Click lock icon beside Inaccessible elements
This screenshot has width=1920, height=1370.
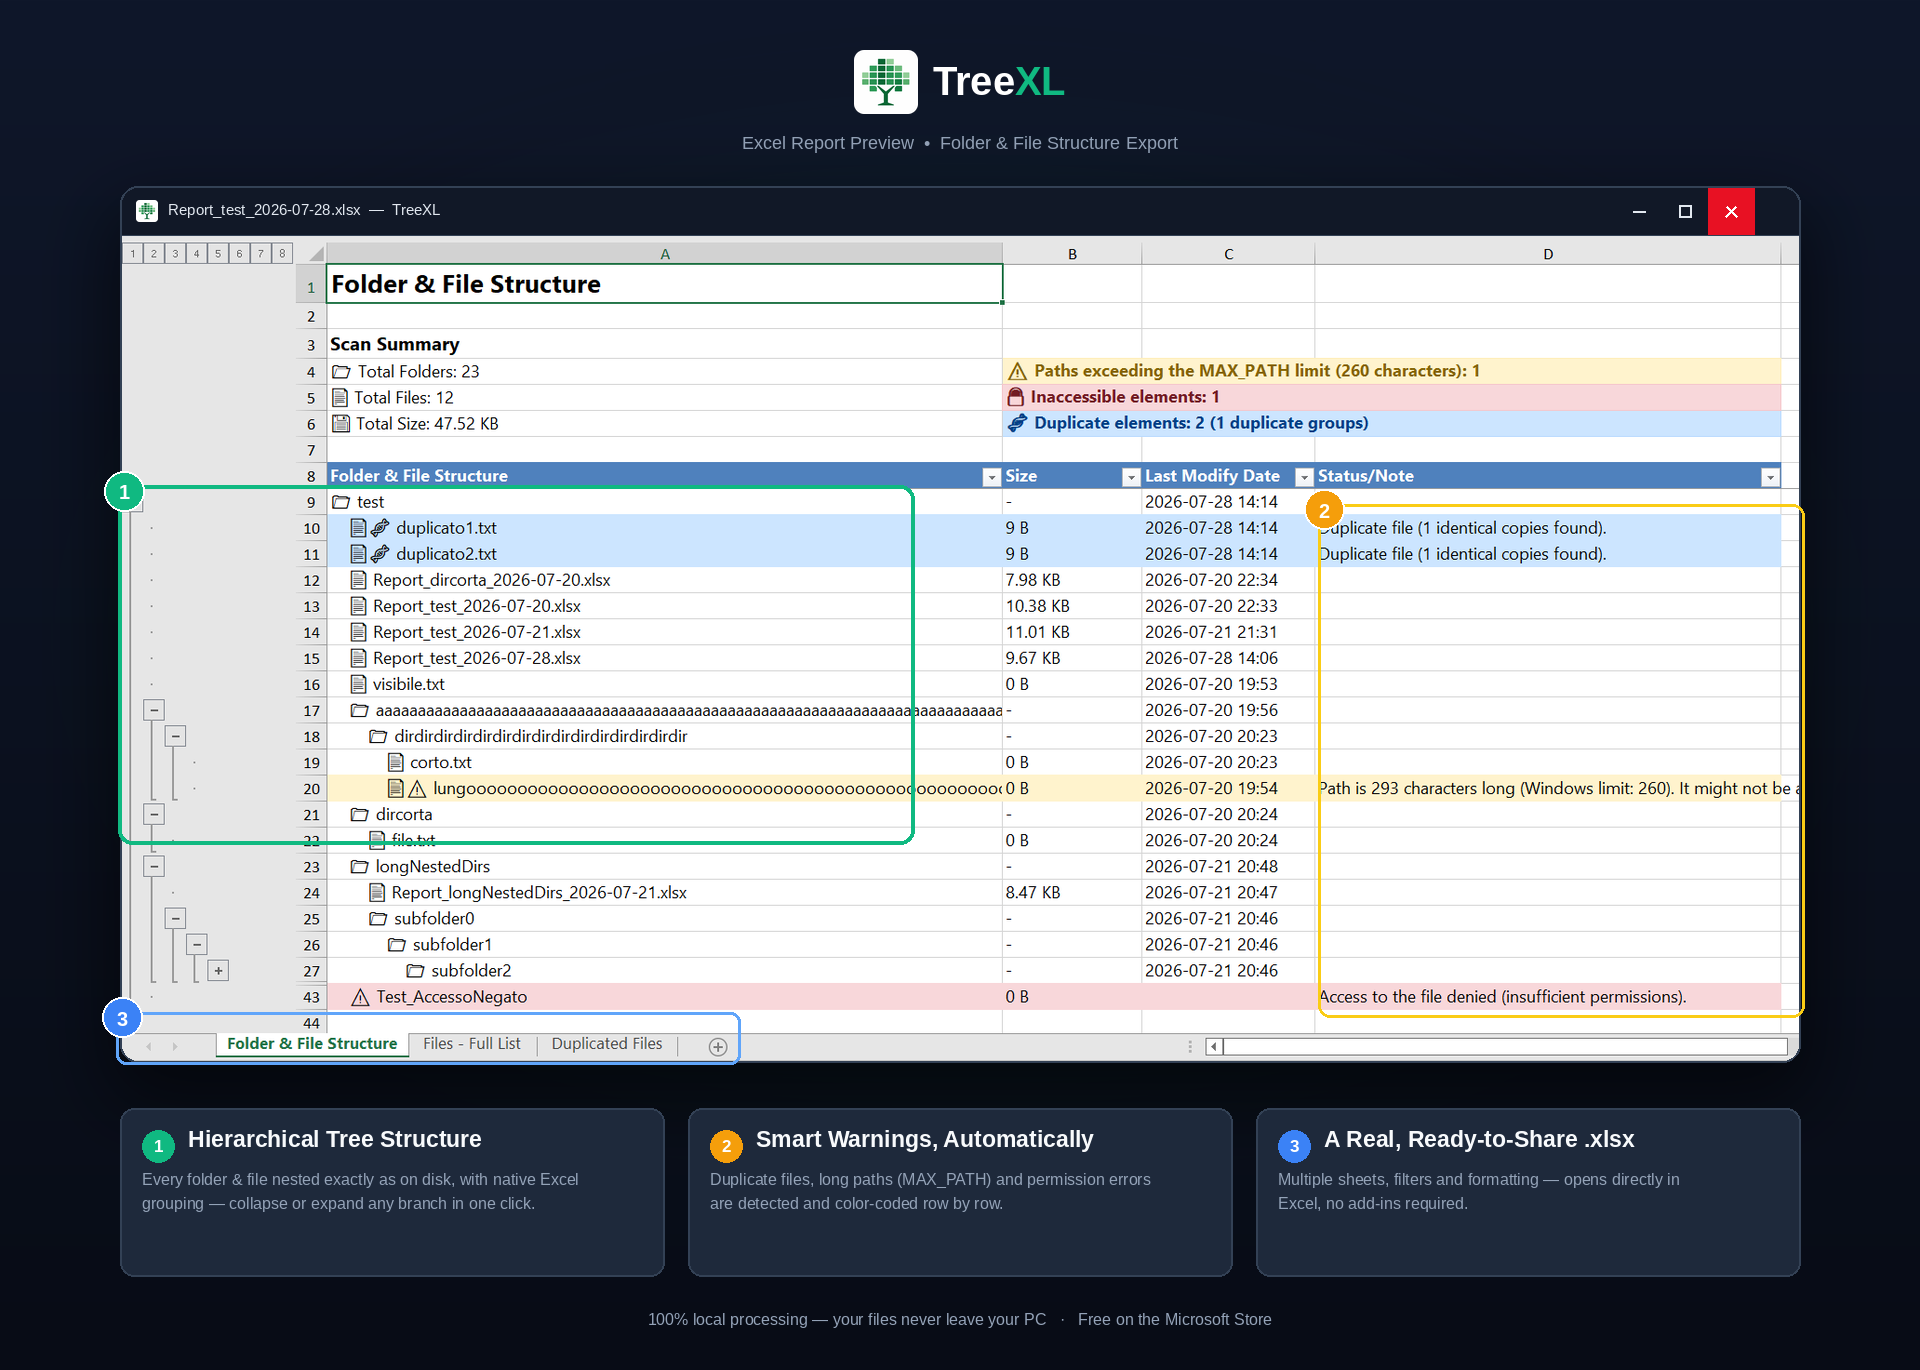tap(1016, 397)
